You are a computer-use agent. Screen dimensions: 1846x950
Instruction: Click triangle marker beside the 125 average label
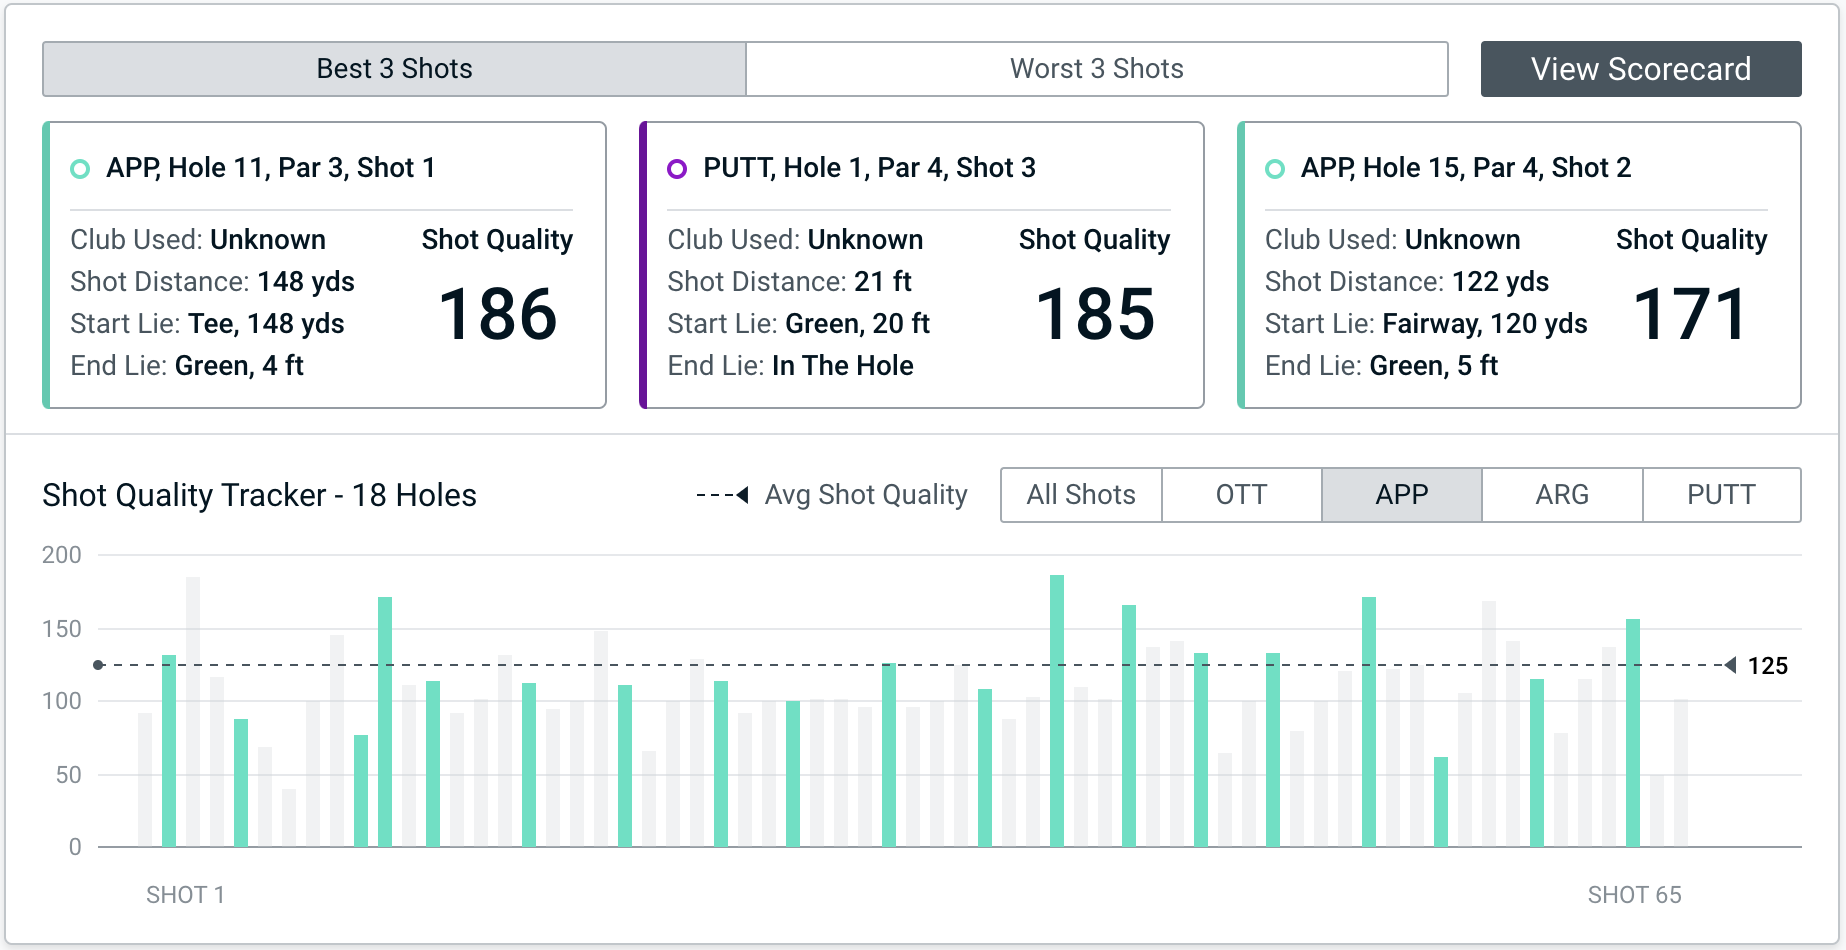tap(1730, 665)
